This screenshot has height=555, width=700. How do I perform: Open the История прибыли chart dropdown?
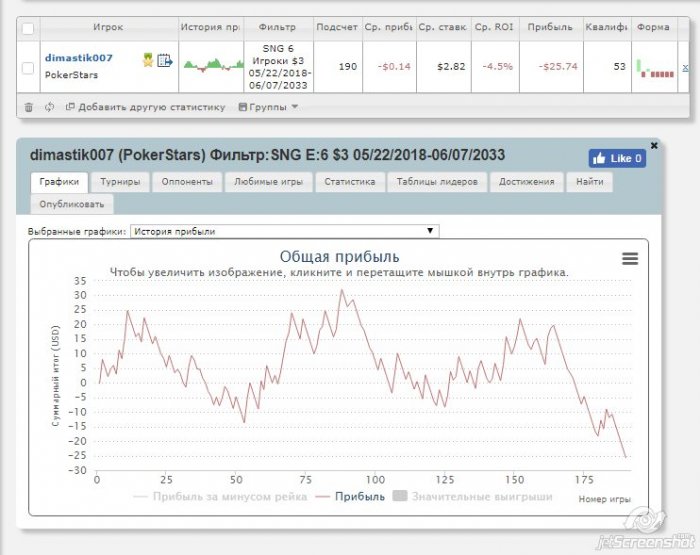pyautogui.click(x=285, y=231)
